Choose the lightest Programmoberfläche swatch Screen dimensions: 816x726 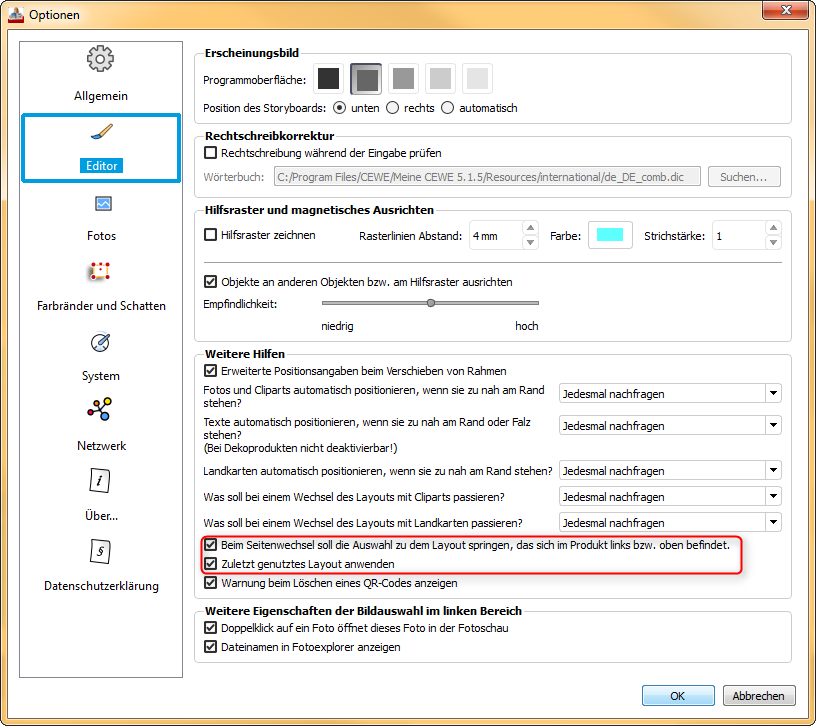pos(477,79)
